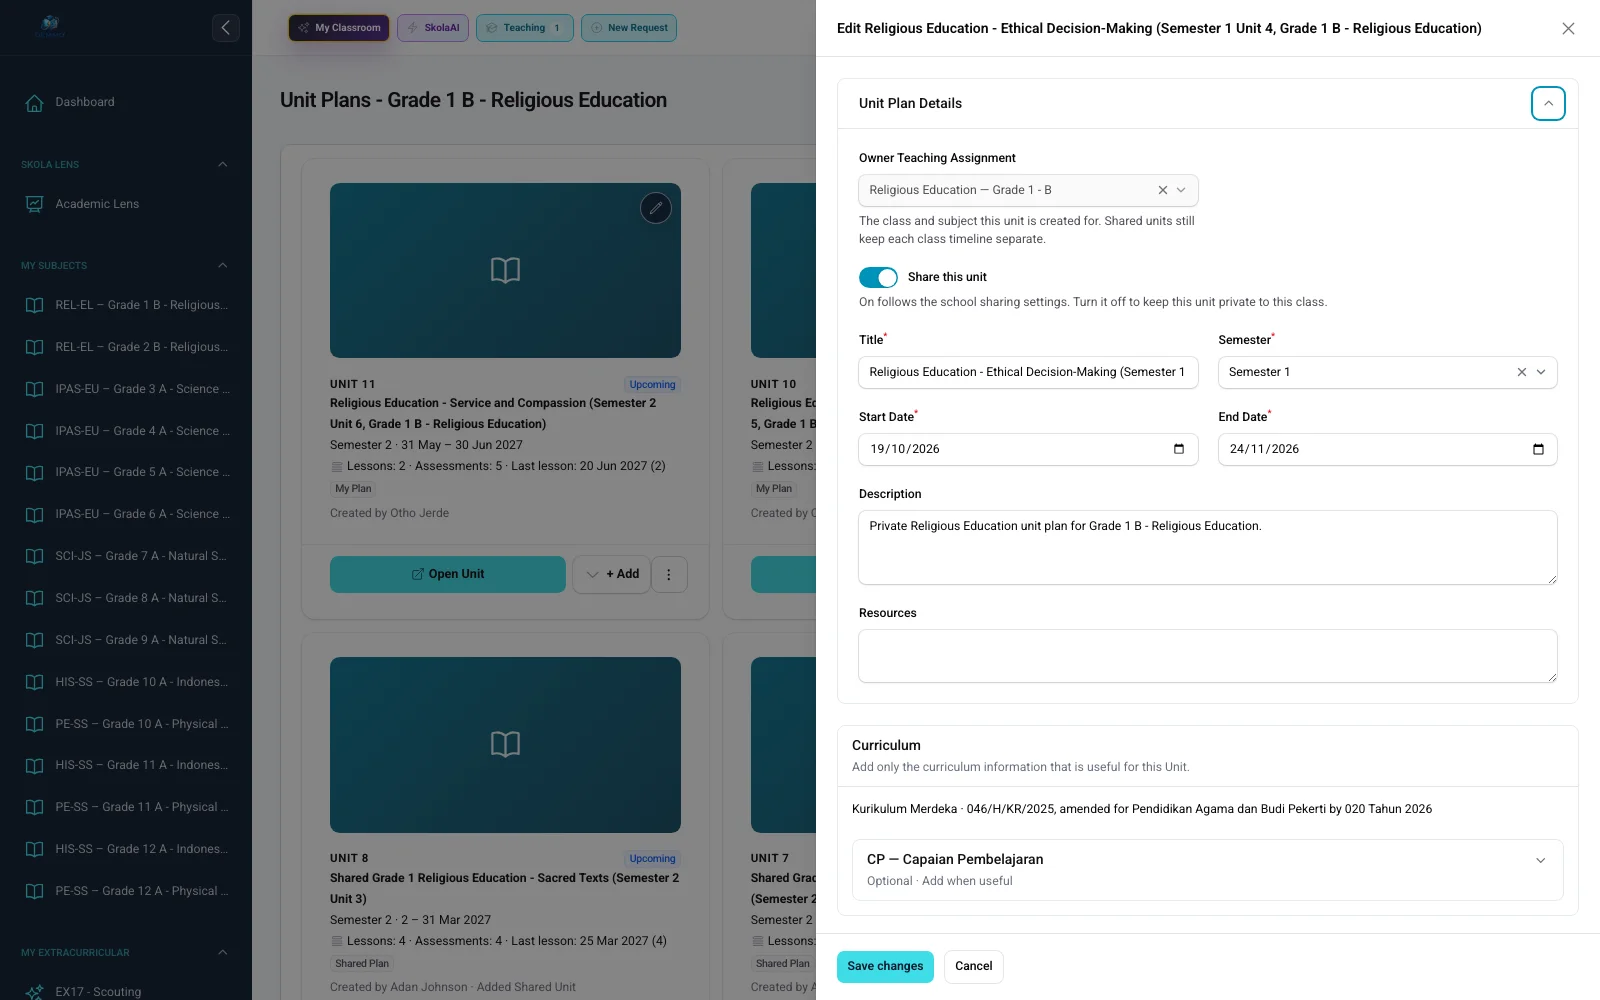Switch to the My Classroom tab

pyautogui.click(x=339, y=28)
